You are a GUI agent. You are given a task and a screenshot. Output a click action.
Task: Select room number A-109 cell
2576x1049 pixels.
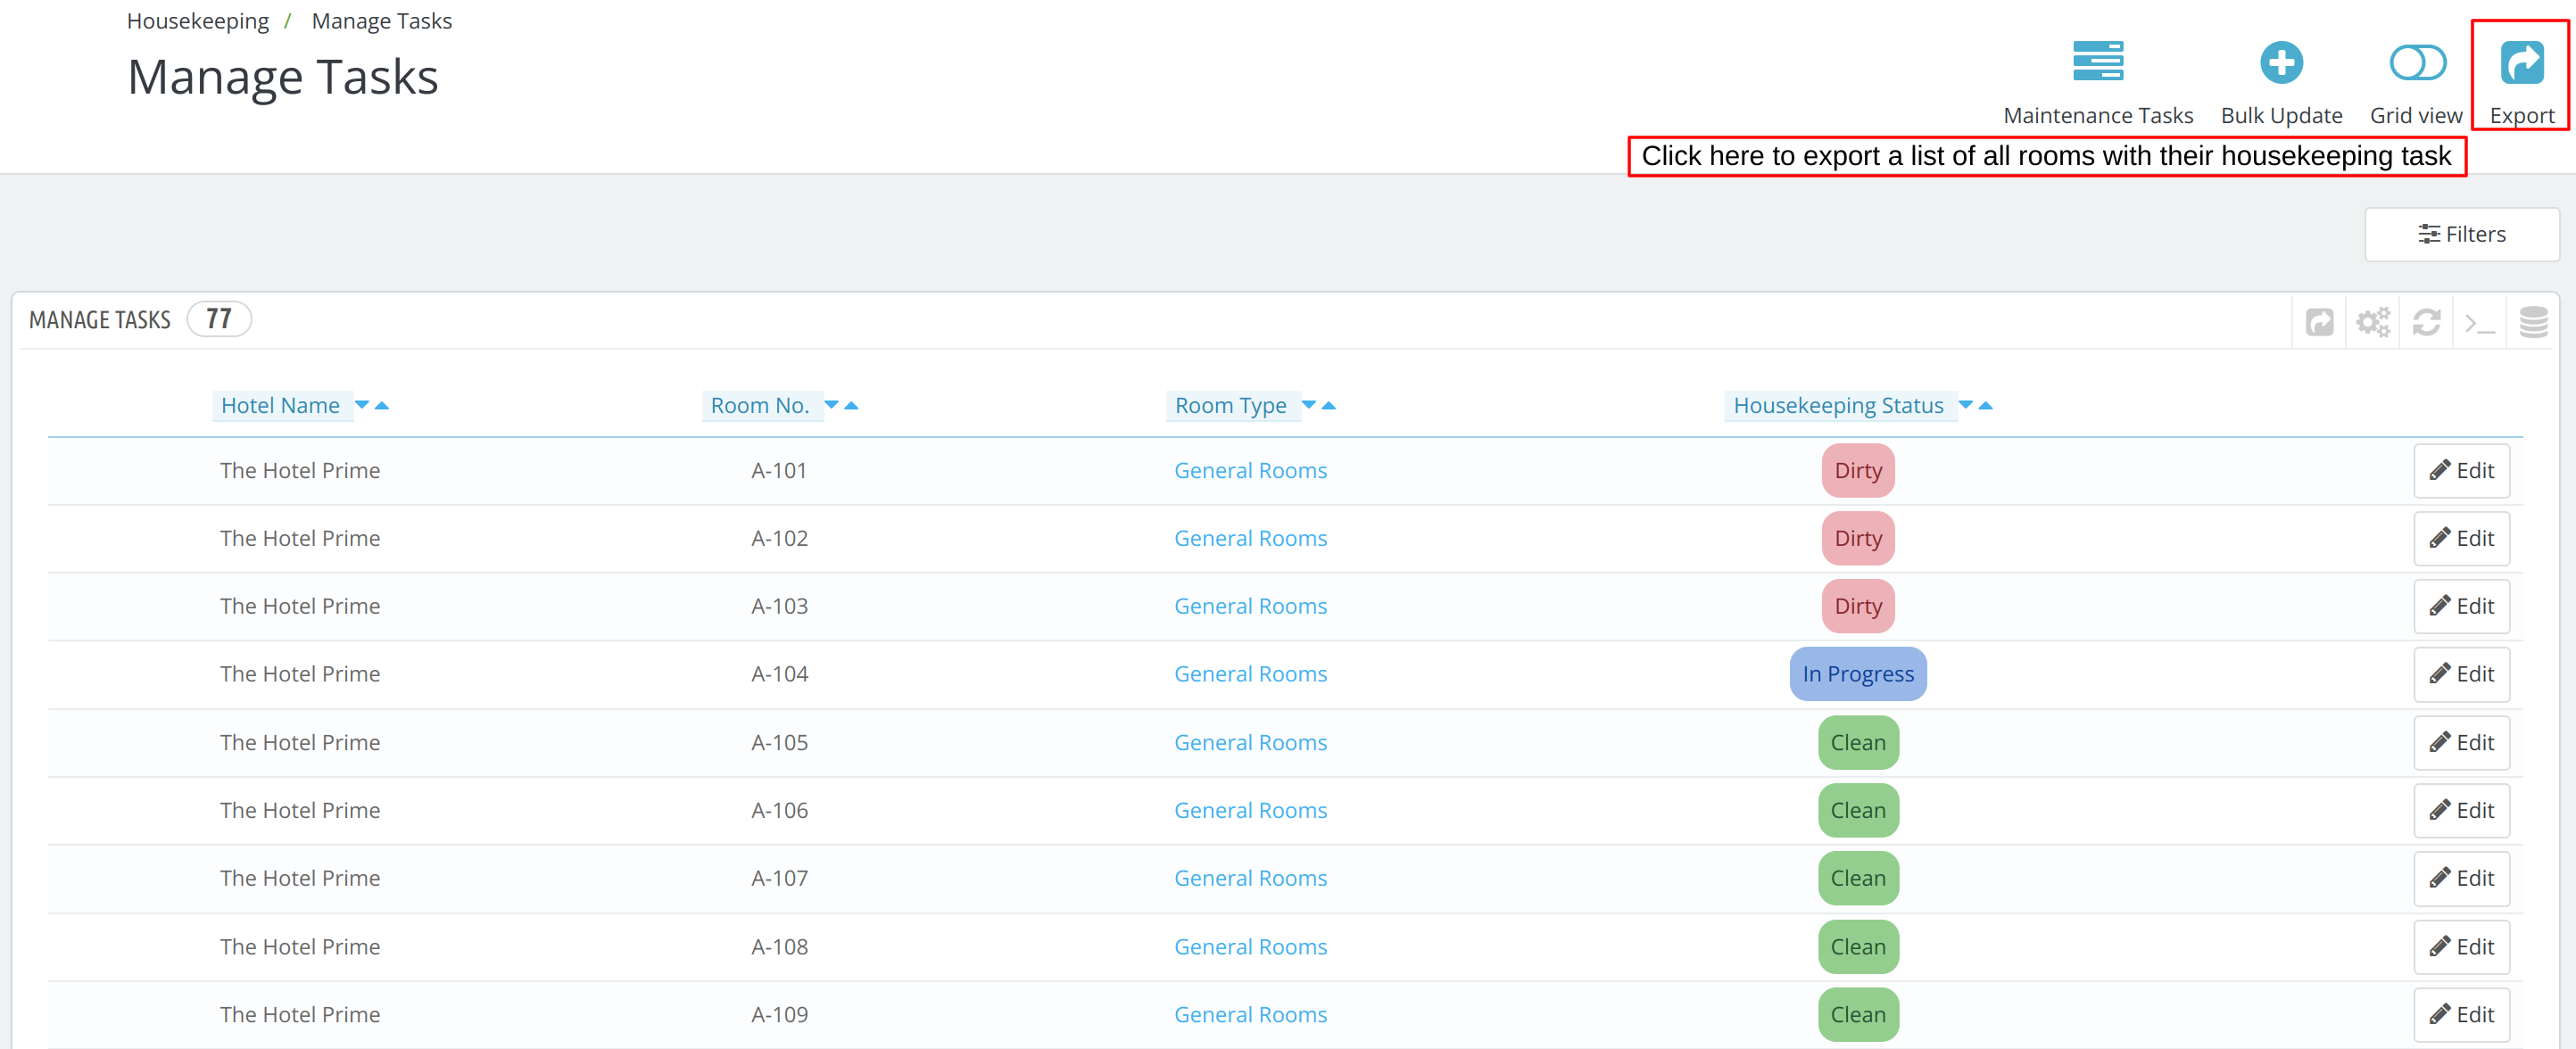(779, 1014)
